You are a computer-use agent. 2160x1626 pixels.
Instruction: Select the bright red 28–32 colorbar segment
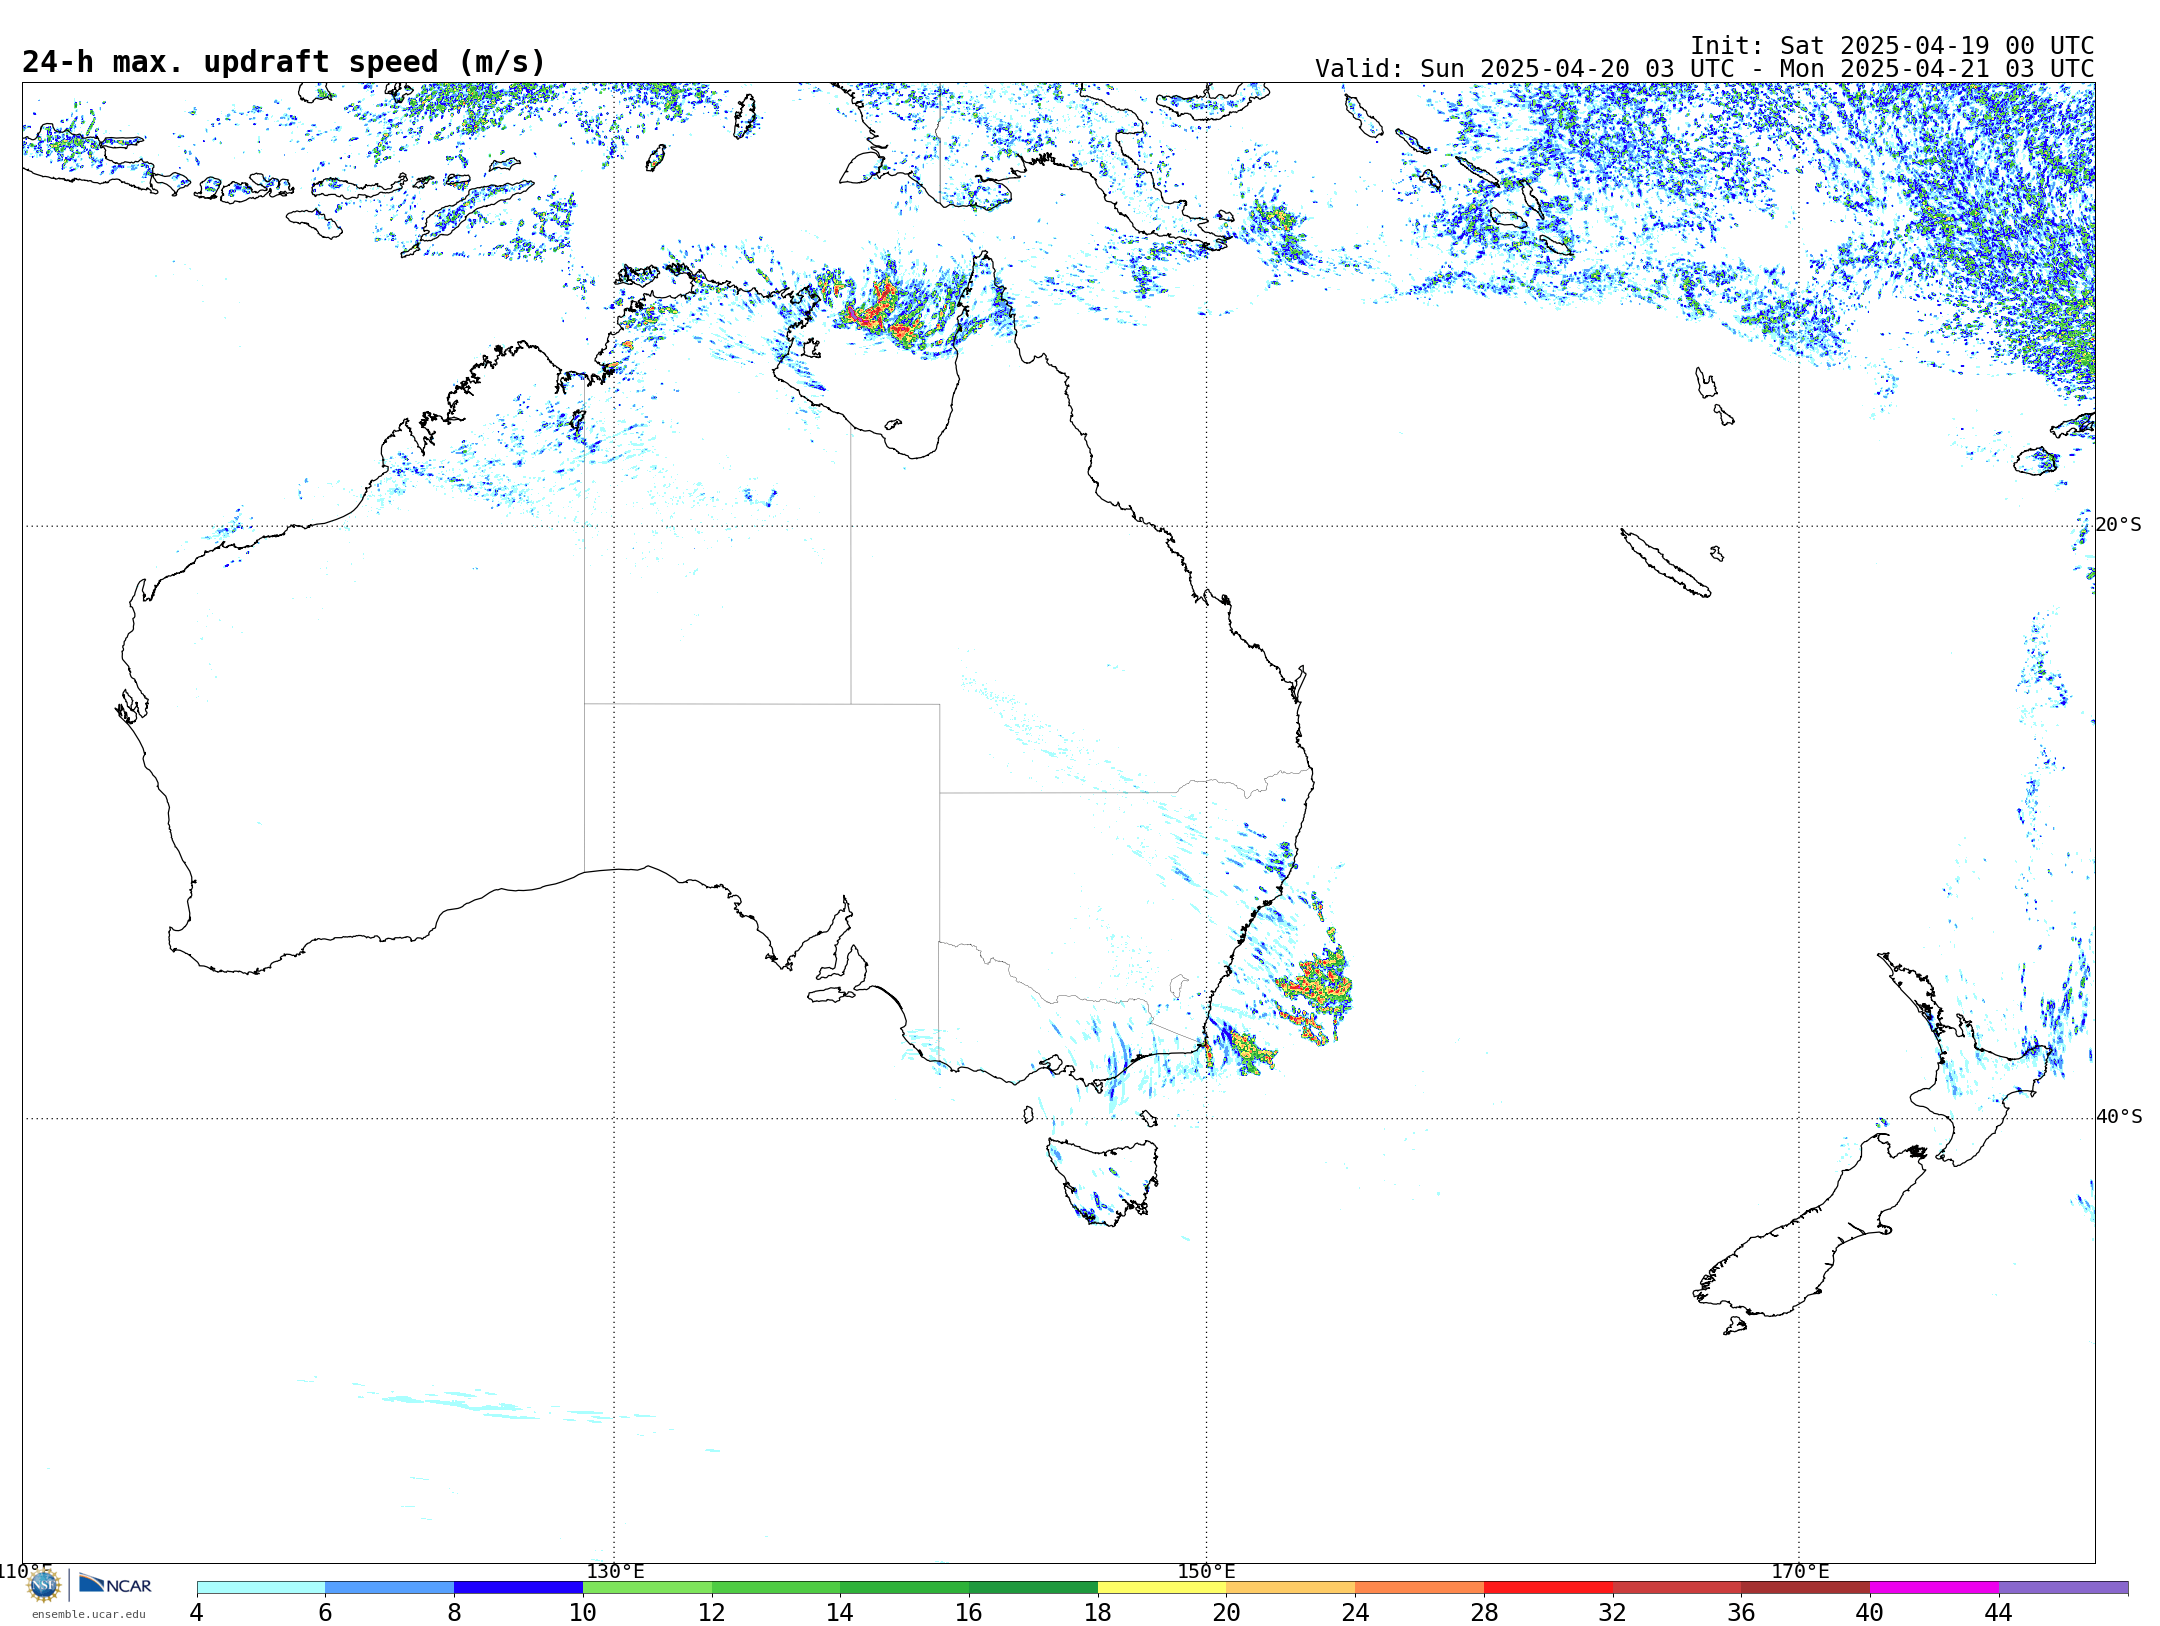[x=1548, y=1588]
